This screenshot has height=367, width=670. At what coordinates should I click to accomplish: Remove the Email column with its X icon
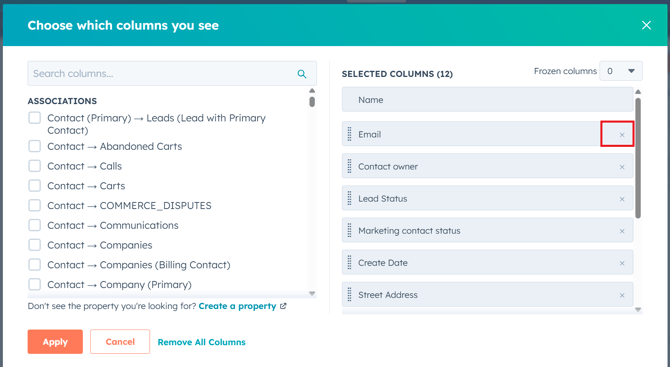coord(622,135)
